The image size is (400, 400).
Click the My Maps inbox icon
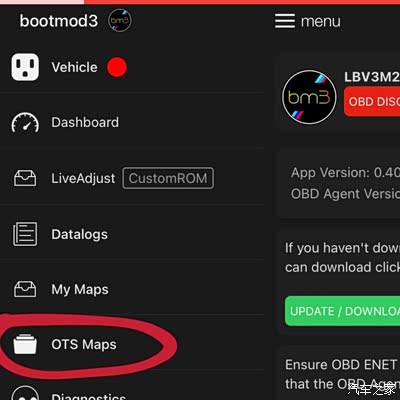tap(25, 289)
